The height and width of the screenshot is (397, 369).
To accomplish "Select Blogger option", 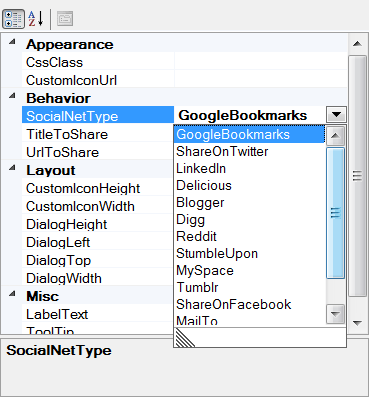I will (249, 202).
